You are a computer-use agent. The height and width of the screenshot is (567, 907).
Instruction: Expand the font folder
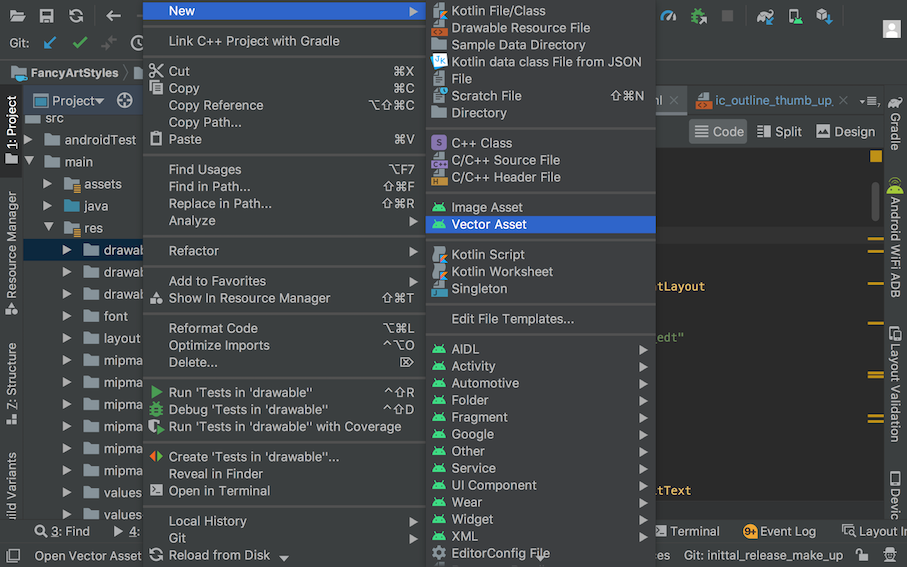(67, 316)
